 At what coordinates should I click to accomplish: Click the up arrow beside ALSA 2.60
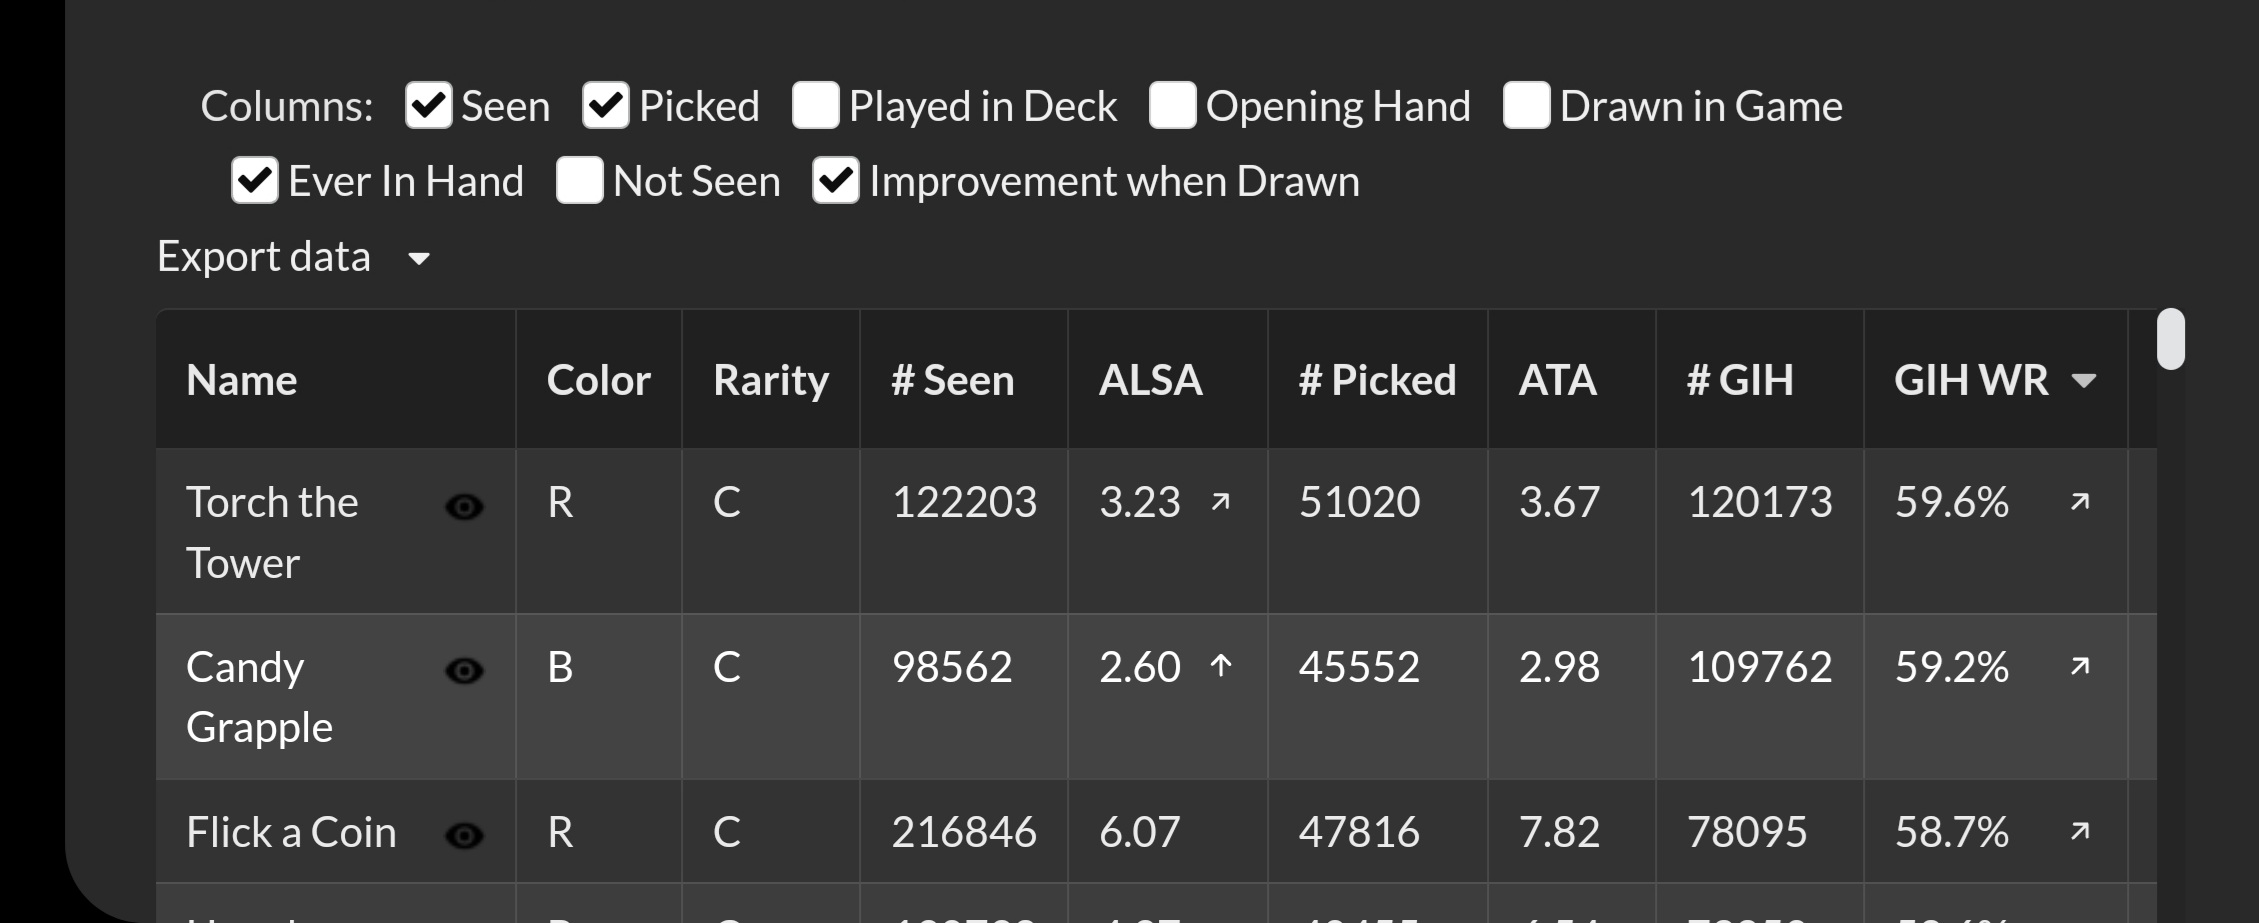click(1220, 666)
